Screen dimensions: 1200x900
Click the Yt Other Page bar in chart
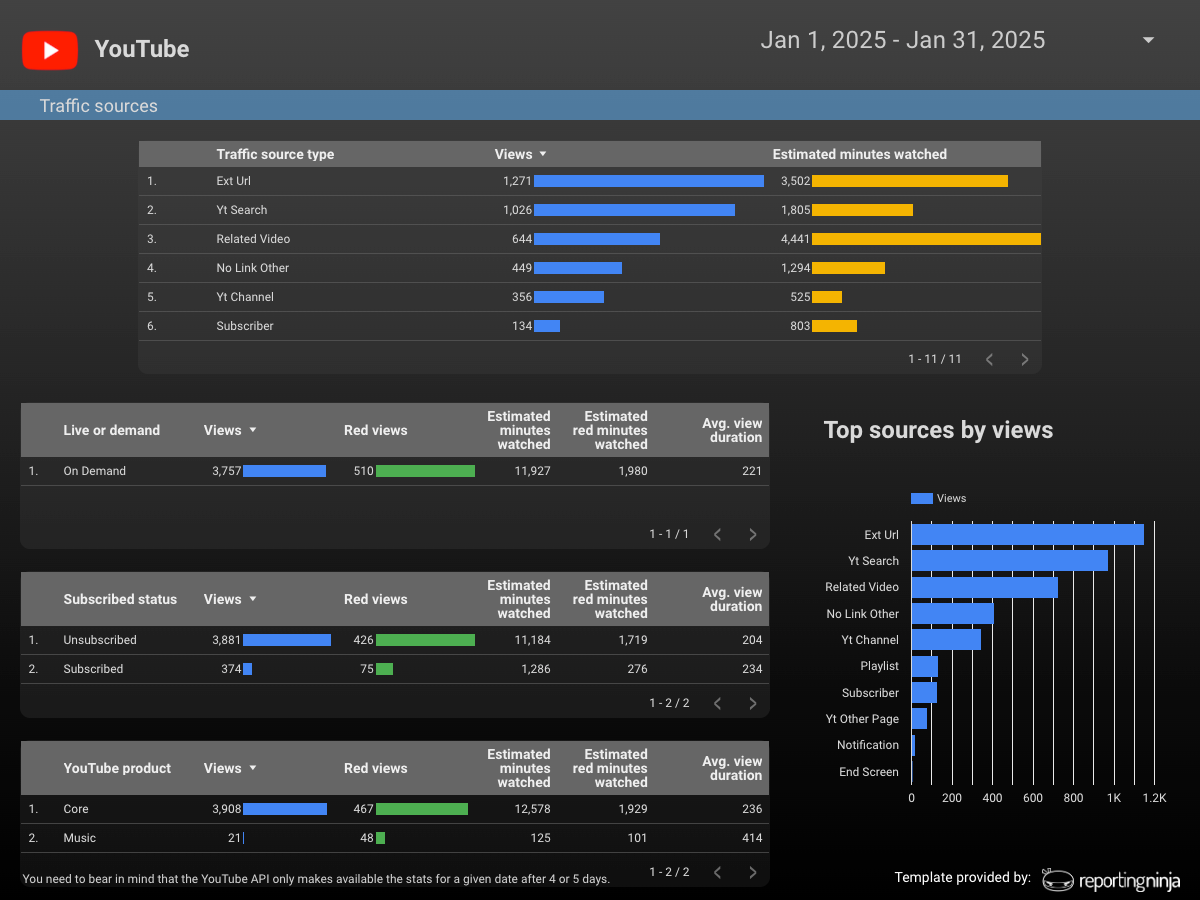pyautogui.click(x=919, y=719)
